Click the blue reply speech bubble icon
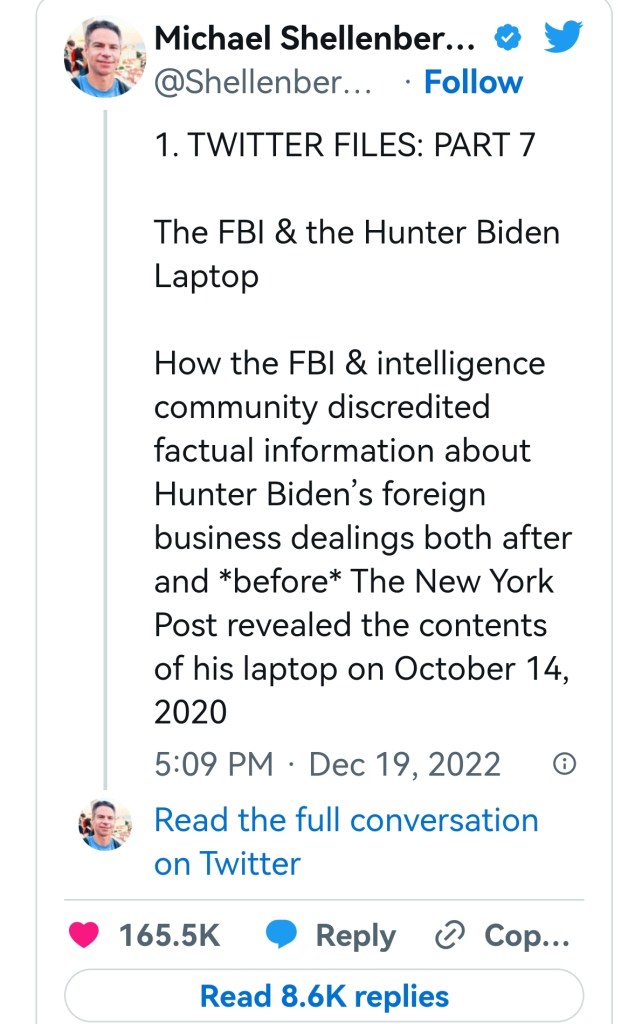Screen dimensions: 642x1024 (x=282, y=936)
